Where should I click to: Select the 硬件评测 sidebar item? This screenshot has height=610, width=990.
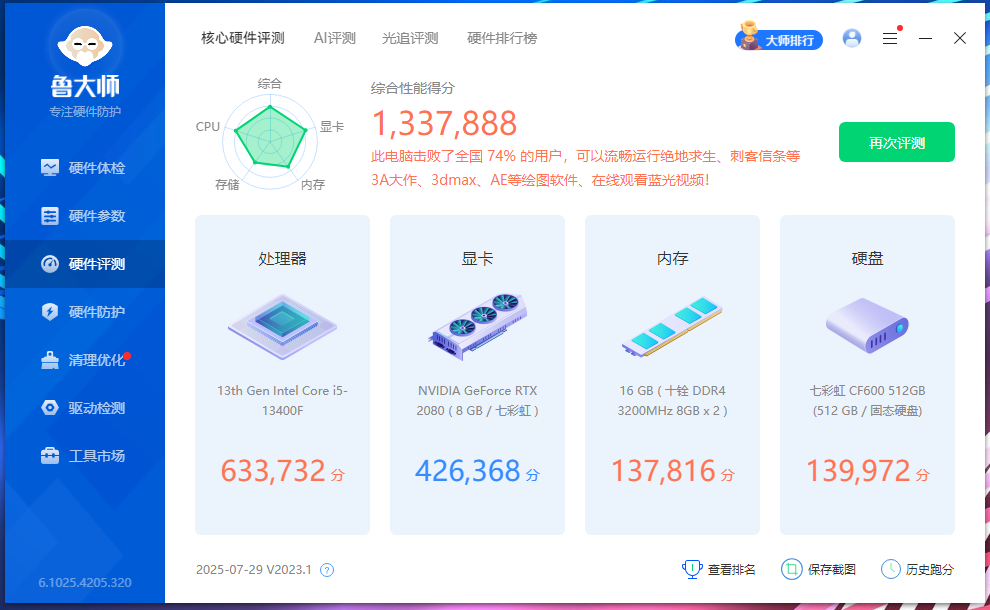coord(85,263)
